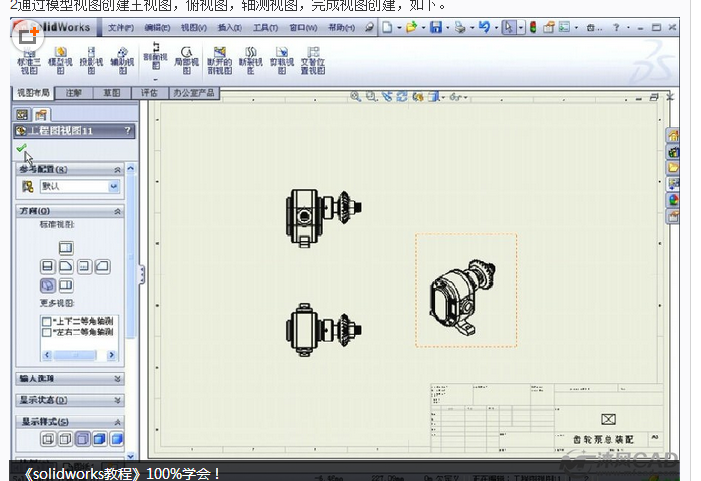The height and width of the screenshot is (481, 701).
Task: Select the Wireframe display style button
Action: 48,439
